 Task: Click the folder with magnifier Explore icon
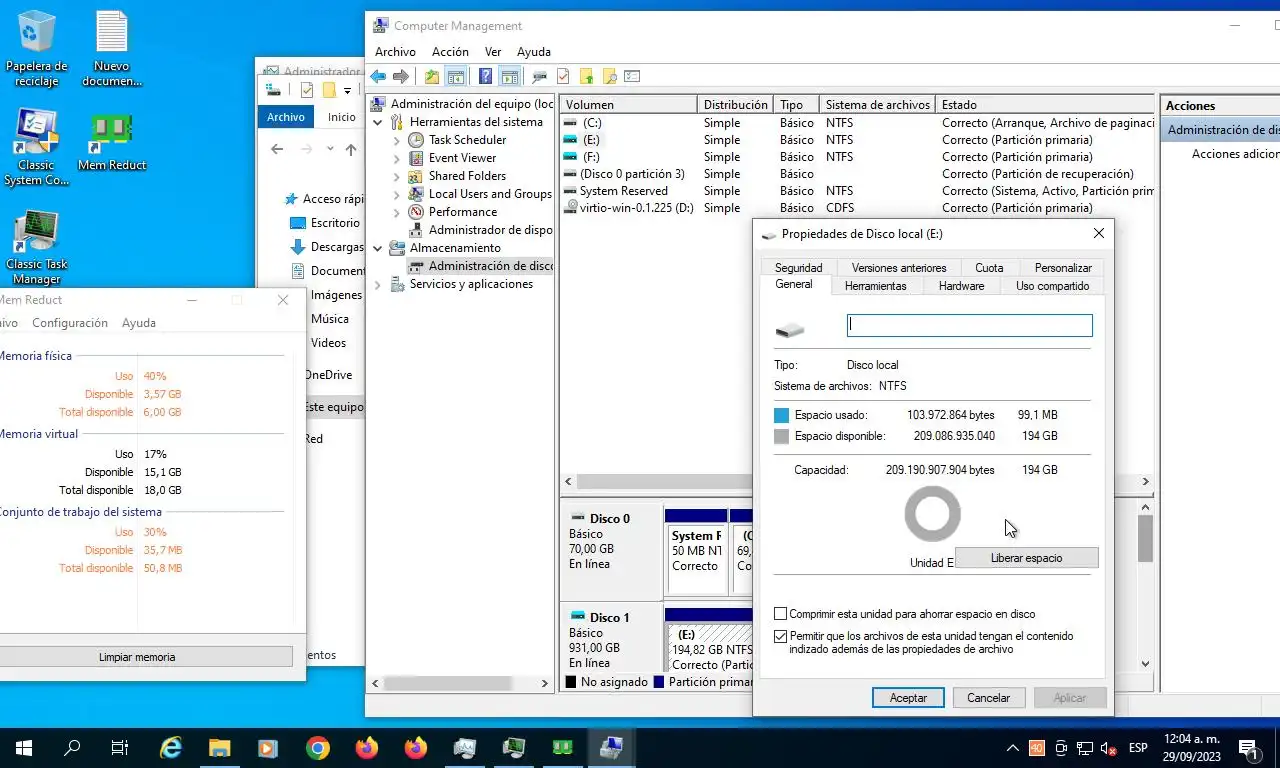point(609,76)
